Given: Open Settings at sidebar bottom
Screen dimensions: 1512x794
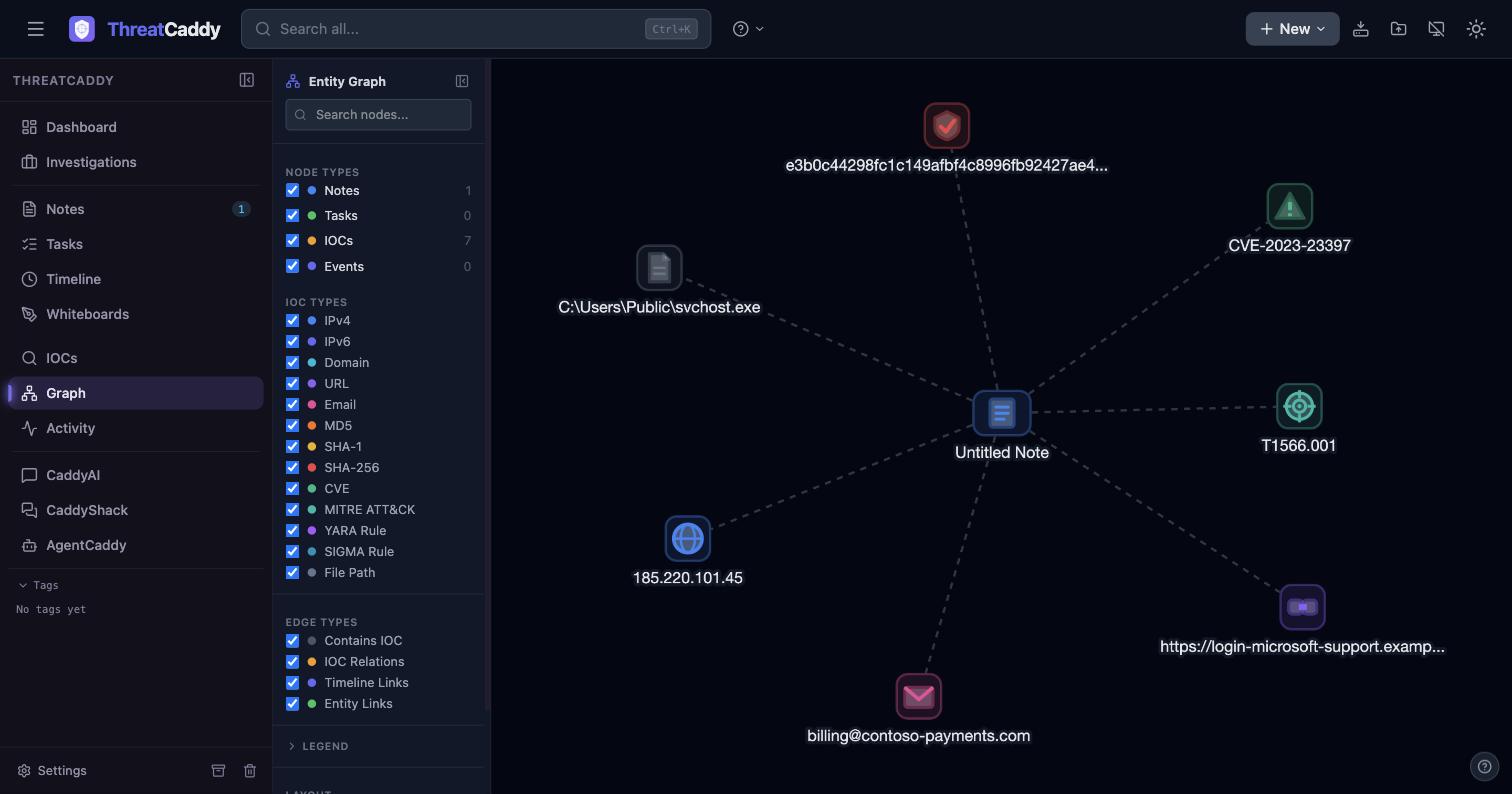Looking at the screenshot, I should 52,771.
